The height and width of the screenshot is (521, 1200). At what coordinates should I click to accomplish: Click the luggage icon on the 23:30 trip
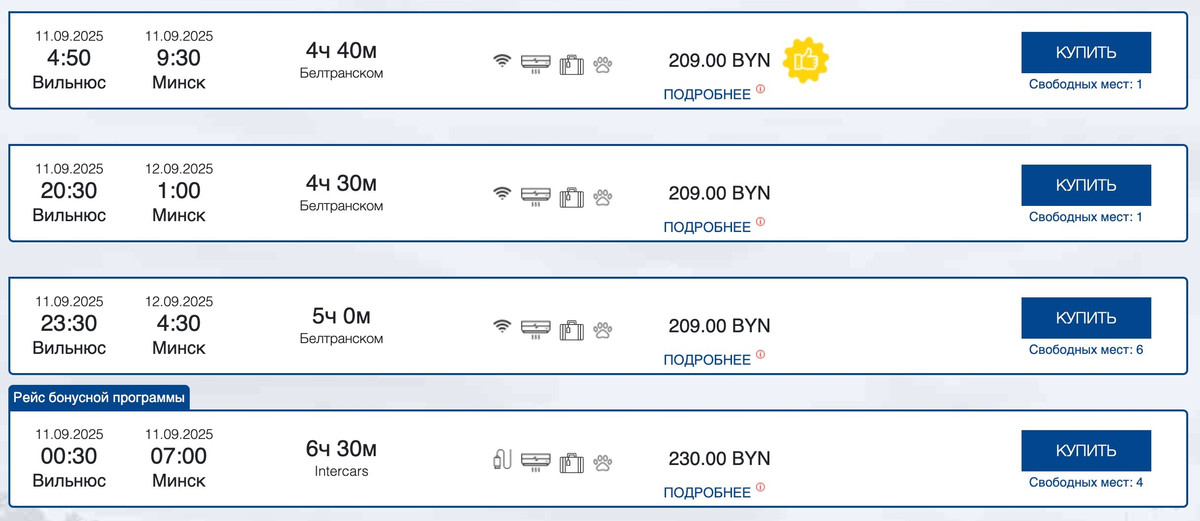tap(572, 328)
